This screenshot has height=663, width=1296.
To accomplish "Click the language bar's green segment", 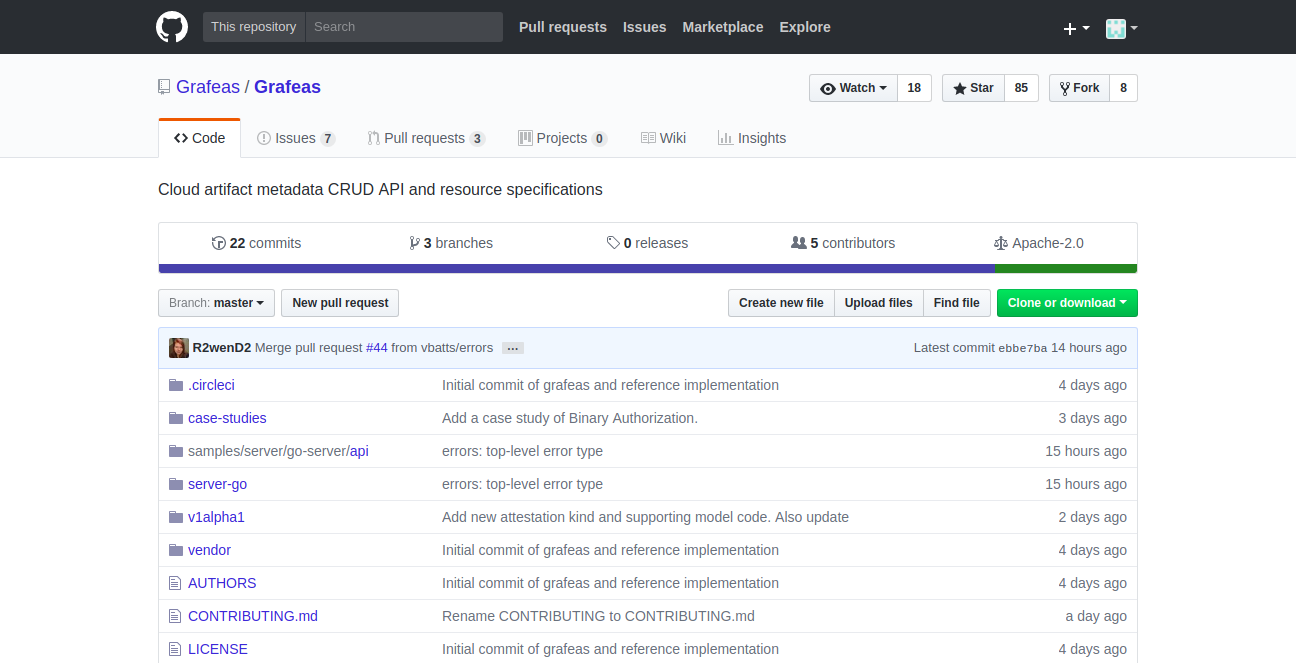I will click(1066, 268).
